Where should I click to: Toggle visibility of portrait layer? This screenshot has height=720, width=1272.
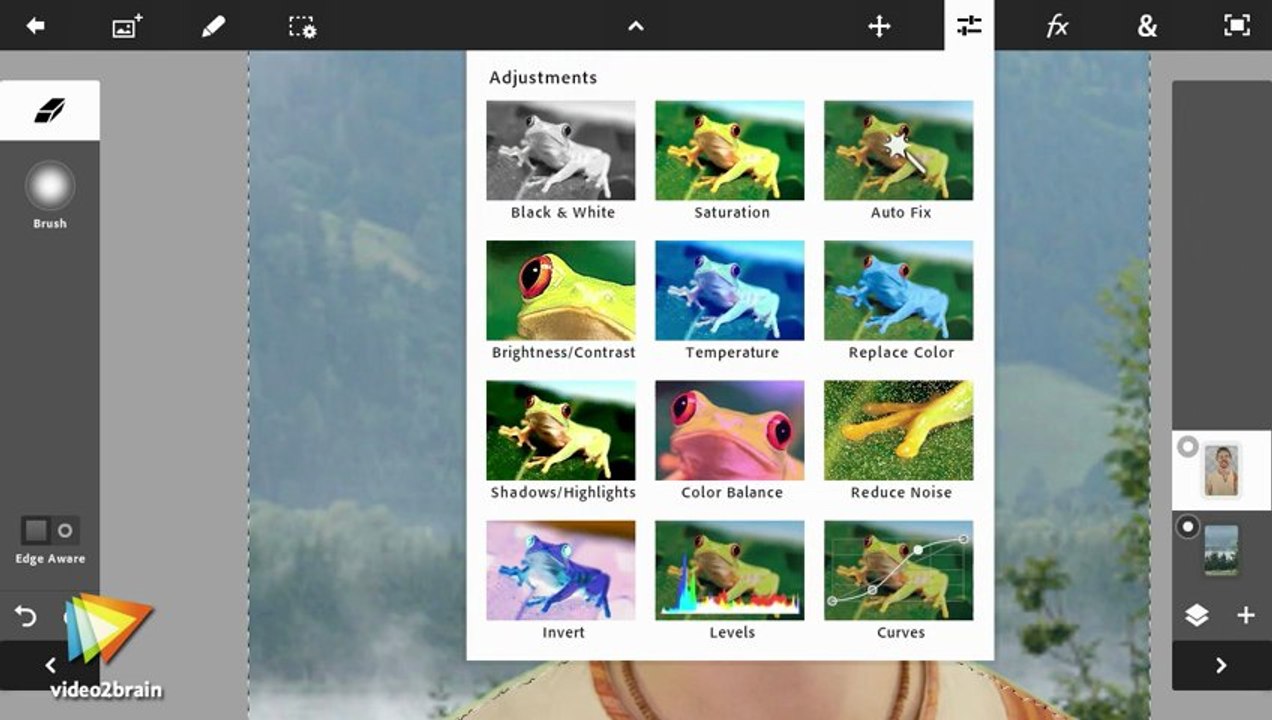[x=1187, y=447]
